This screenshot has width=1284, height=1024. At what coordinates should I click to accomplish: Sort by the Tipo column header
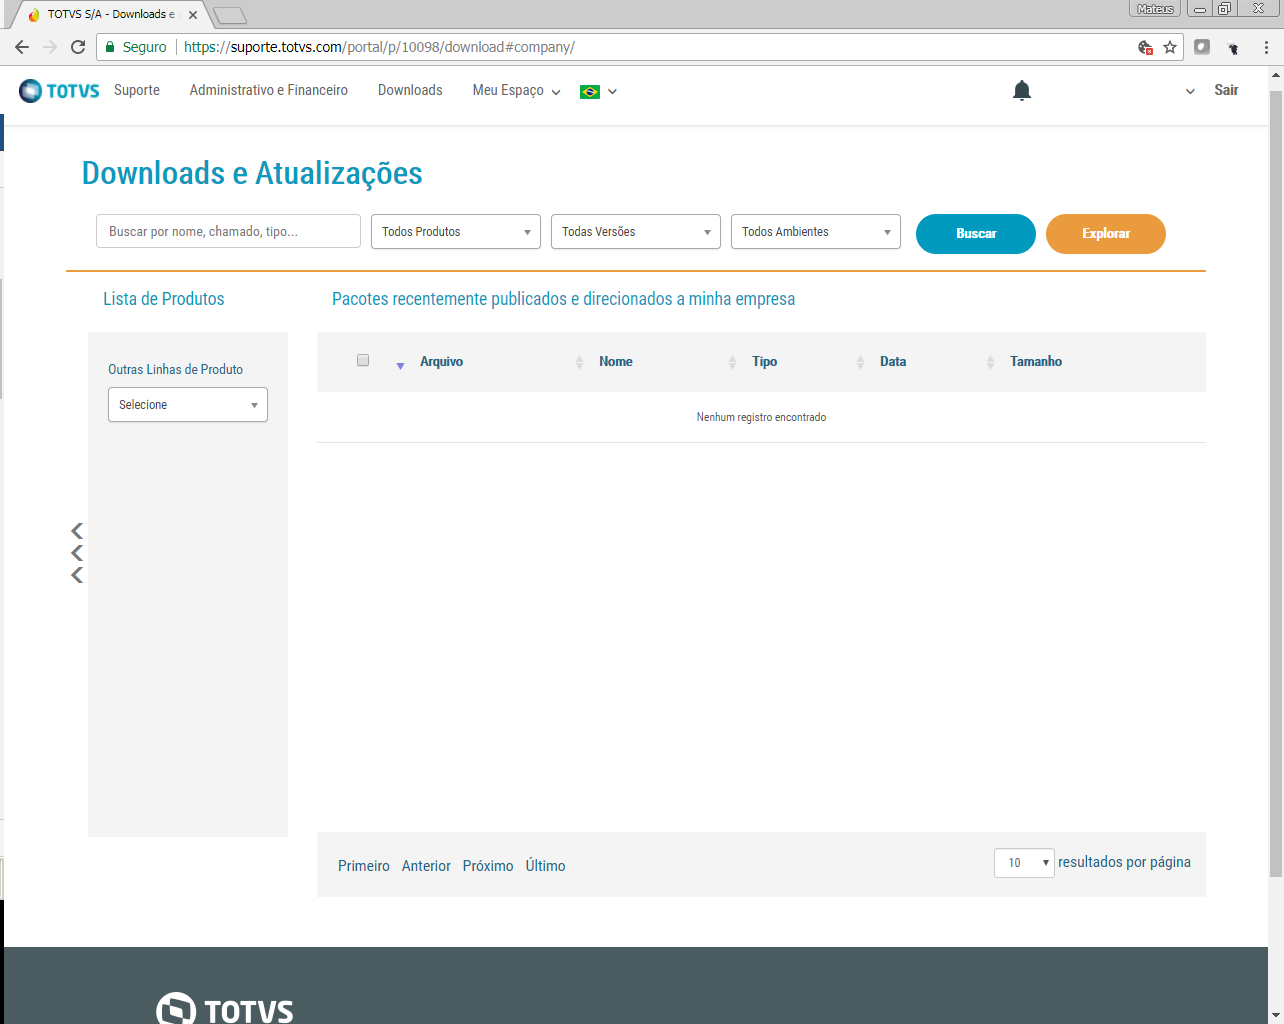coord(765,362)
